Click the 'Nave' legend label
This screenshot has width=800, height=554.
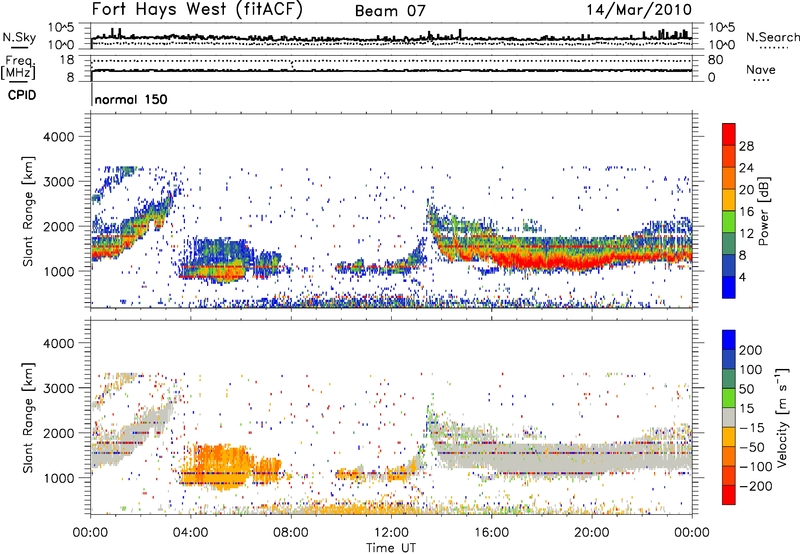click(761, 69)
